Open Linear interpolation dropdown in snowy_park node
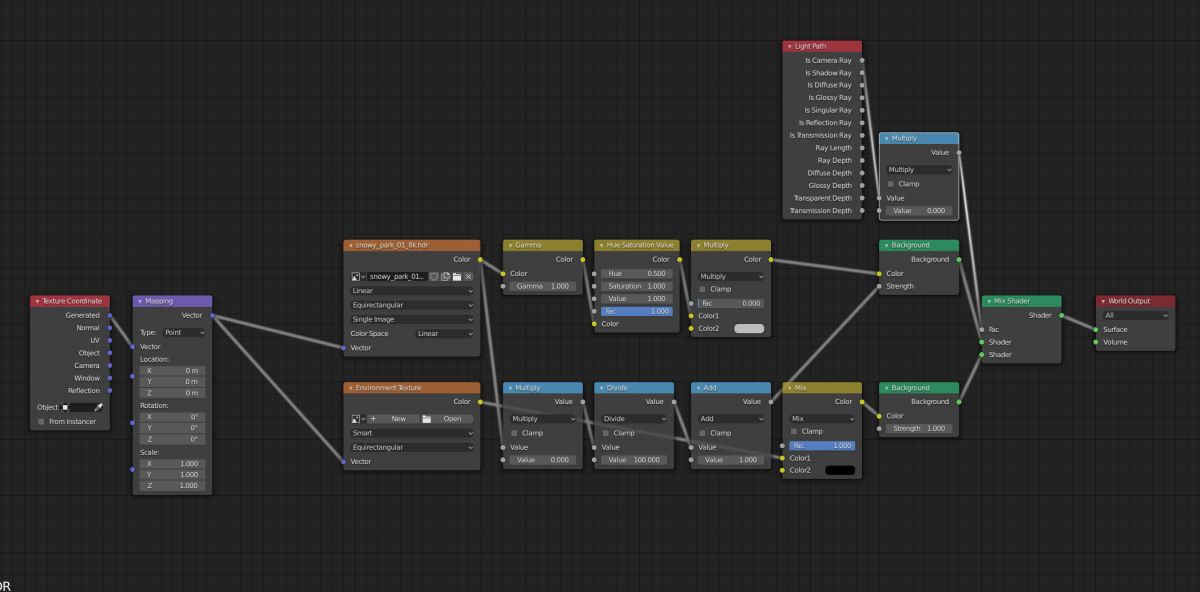 [412, 291]
